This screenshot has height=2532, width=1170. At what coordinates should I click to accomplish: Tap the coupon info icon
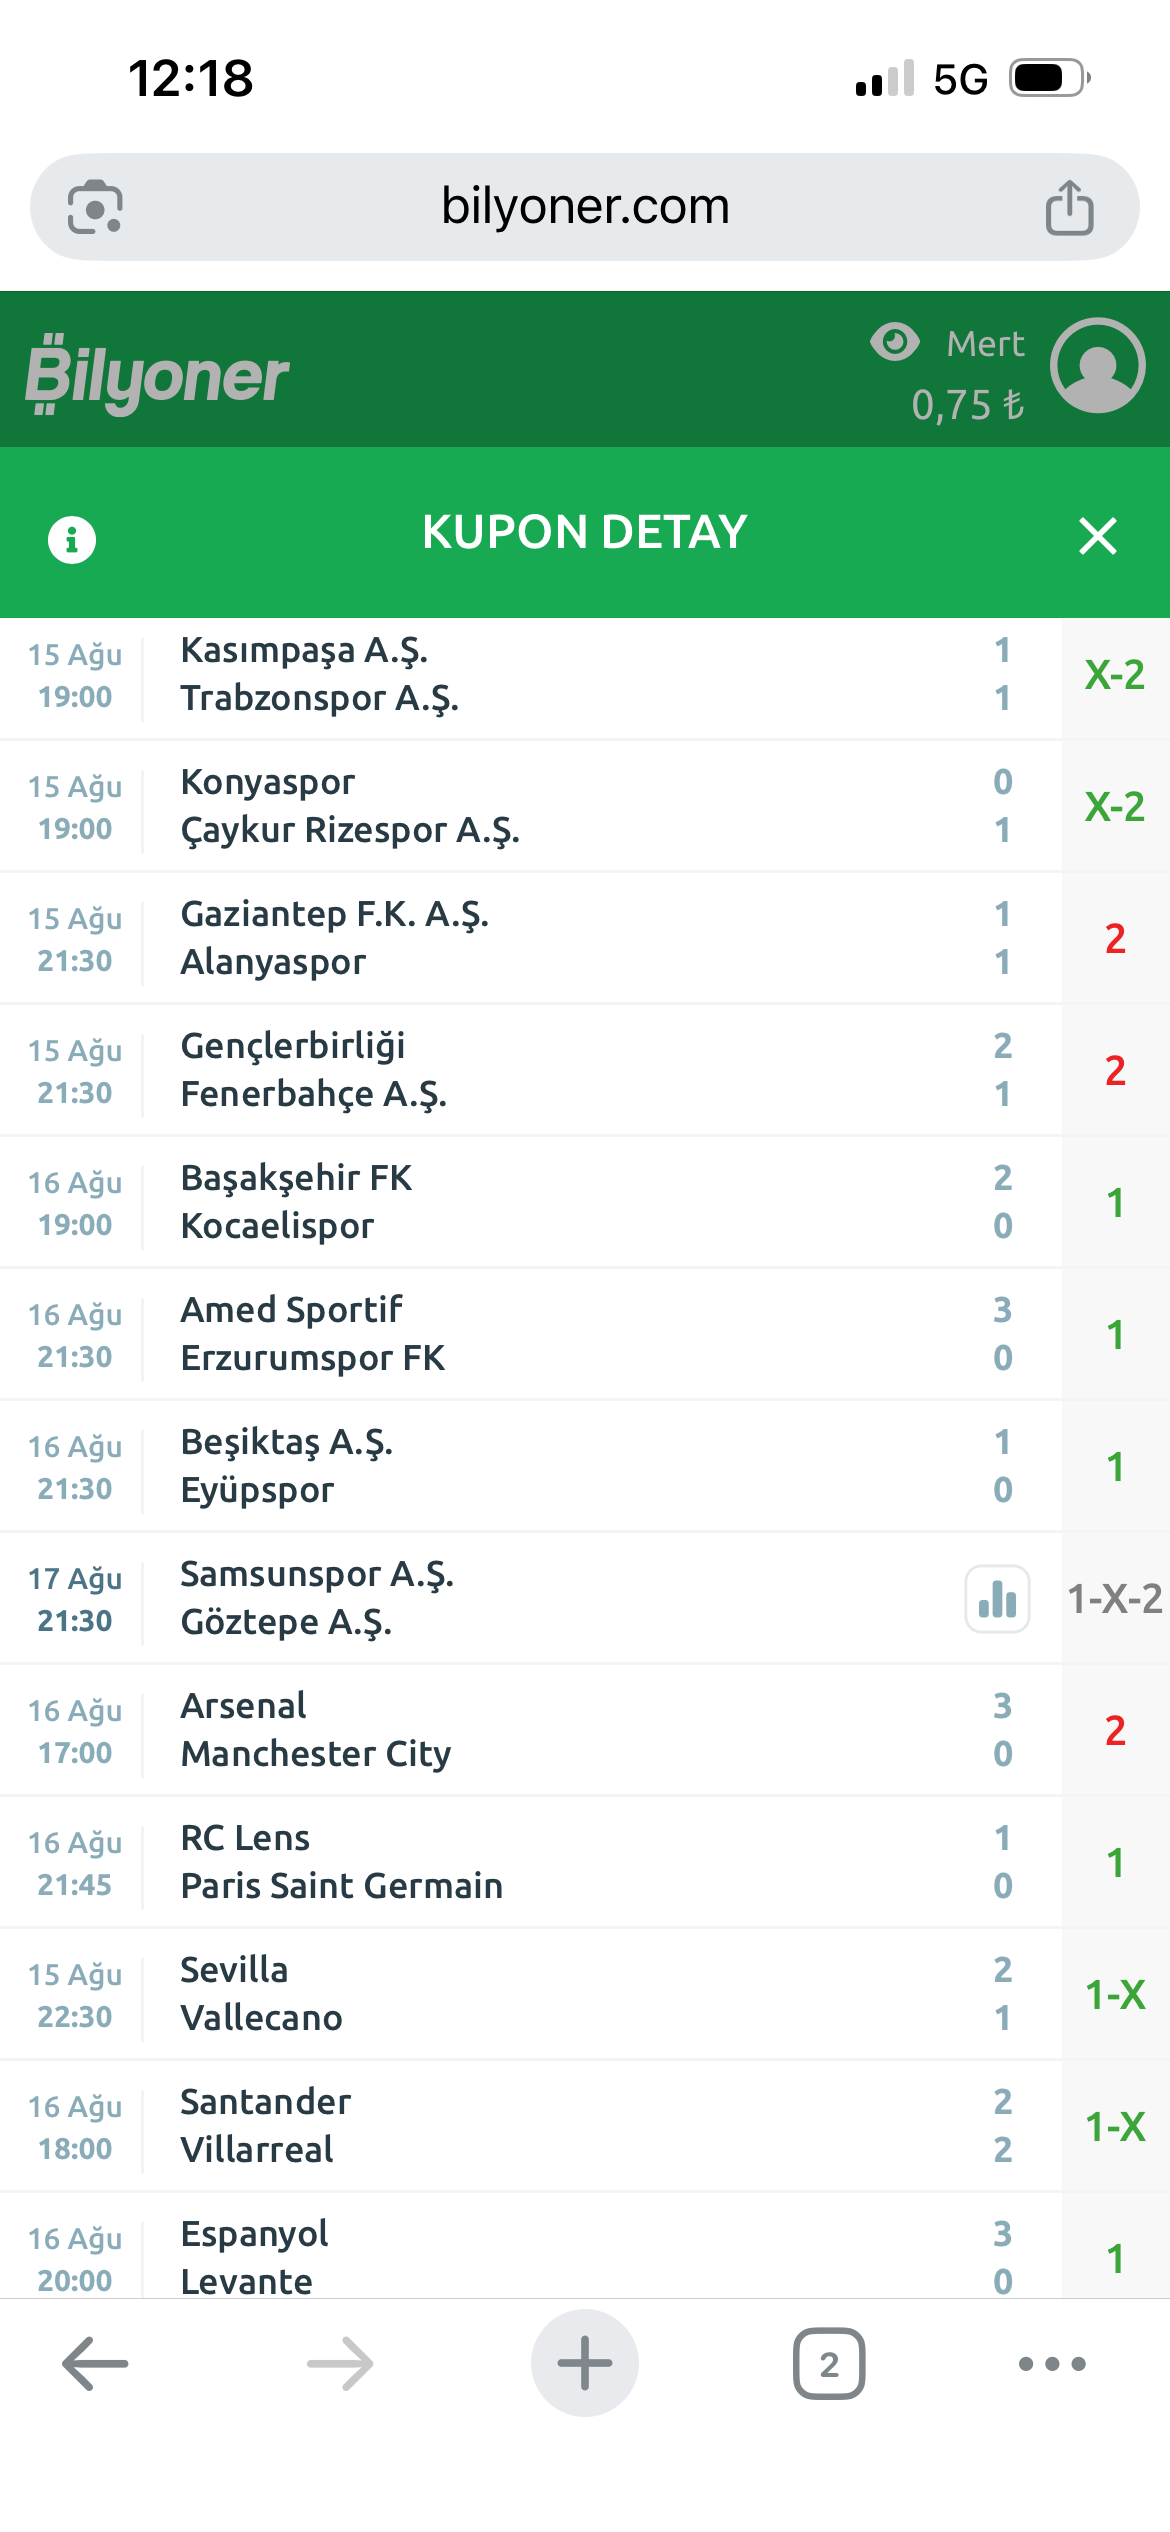point(72,540)
